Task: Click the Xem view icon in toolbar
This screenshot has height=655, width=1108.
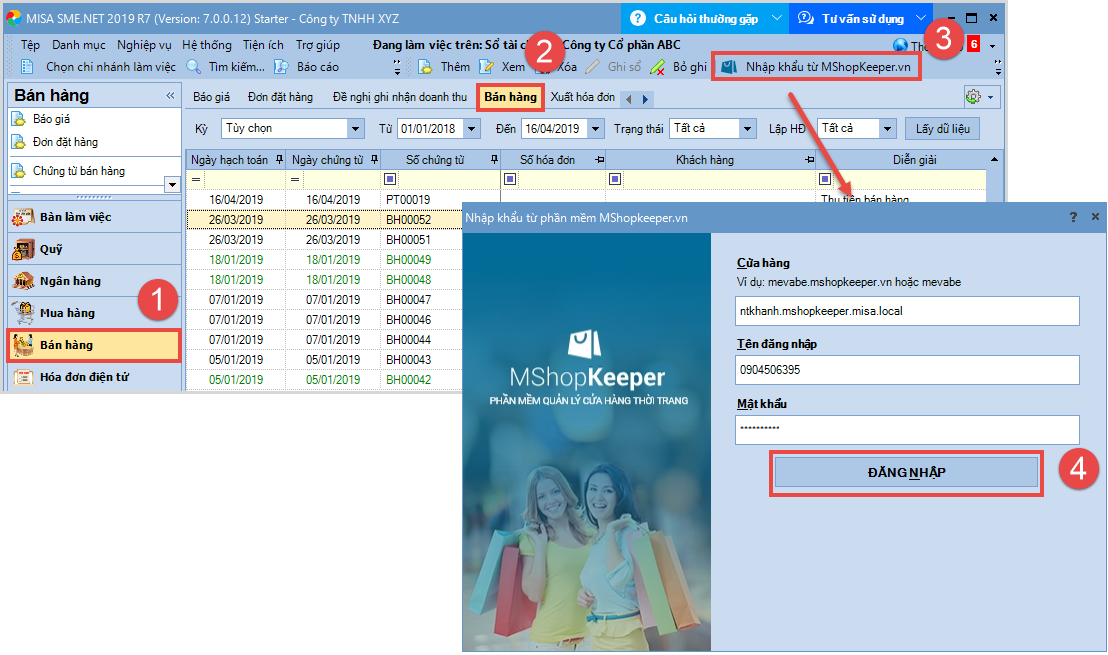Action: click(486, 66)
